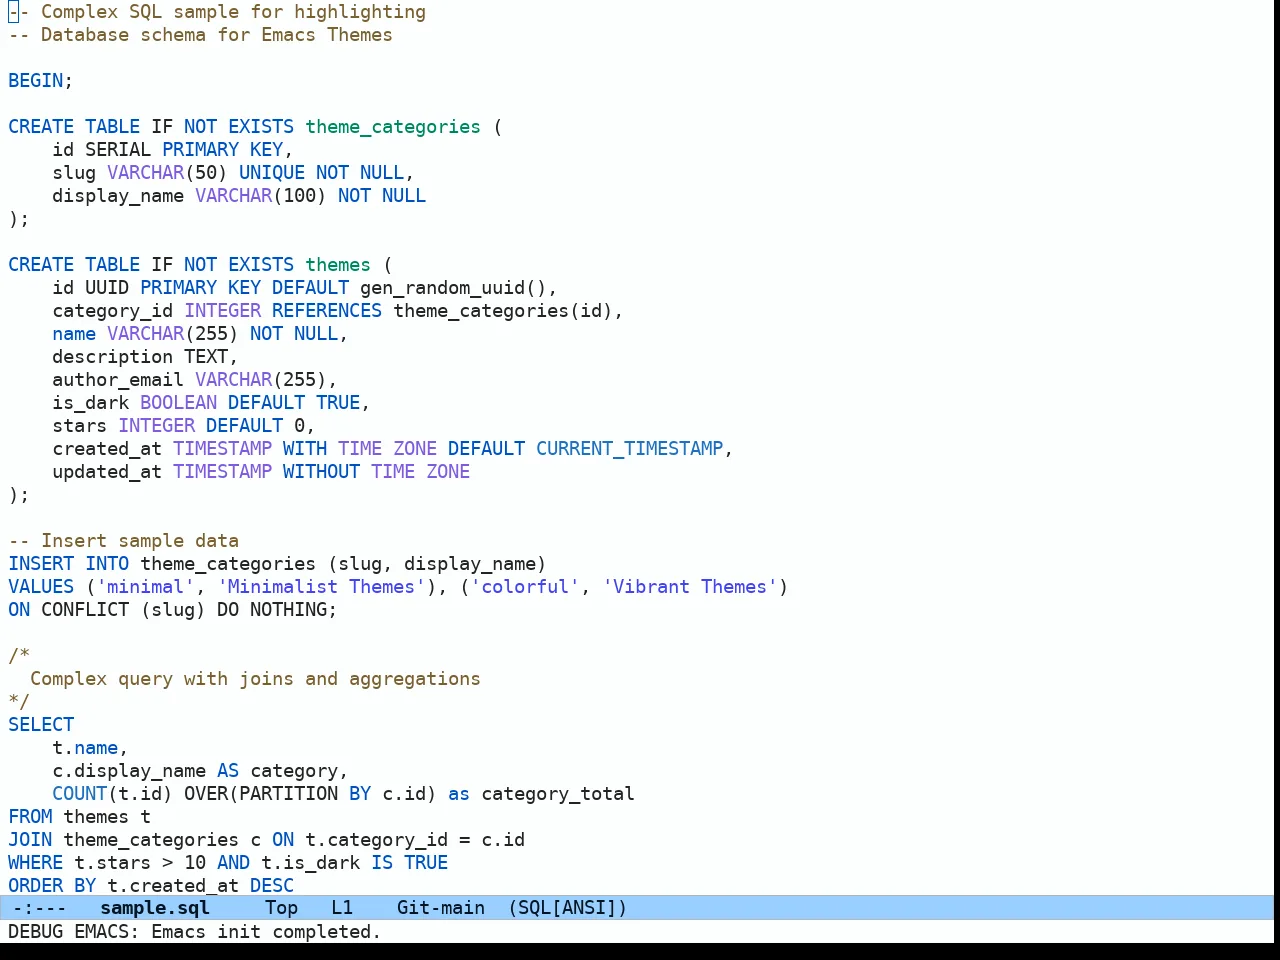
Task: Click CURRENT_TIMESTAMP keyword
Action: [629, 449]
